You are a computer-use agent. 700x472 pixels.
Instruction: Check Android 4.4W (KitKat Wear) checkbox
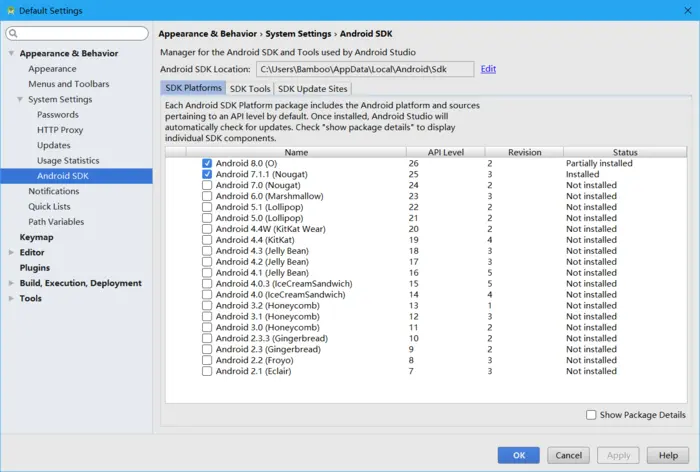[x=207, y=229]
